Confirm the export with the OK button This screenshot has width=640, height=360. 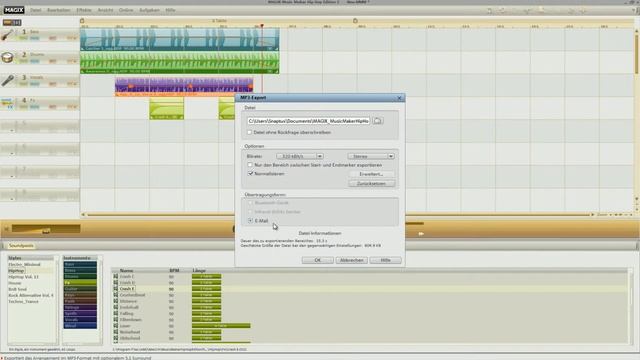click(318, 260)
